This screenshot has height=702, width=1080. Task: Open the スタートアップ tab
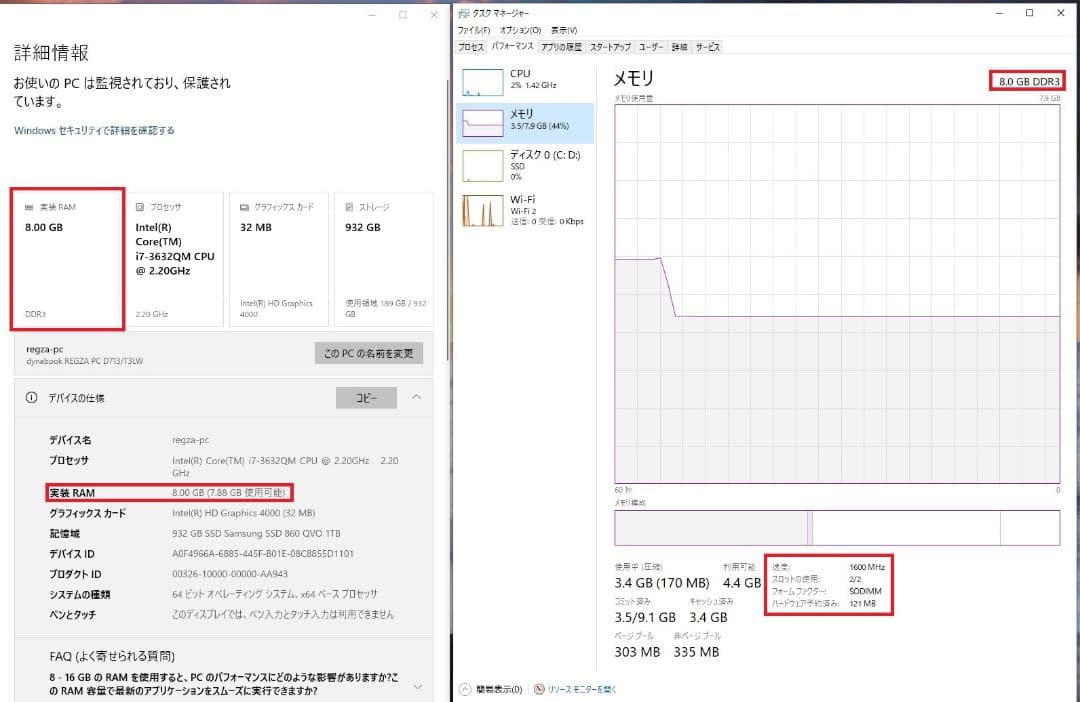coord(610,46)
